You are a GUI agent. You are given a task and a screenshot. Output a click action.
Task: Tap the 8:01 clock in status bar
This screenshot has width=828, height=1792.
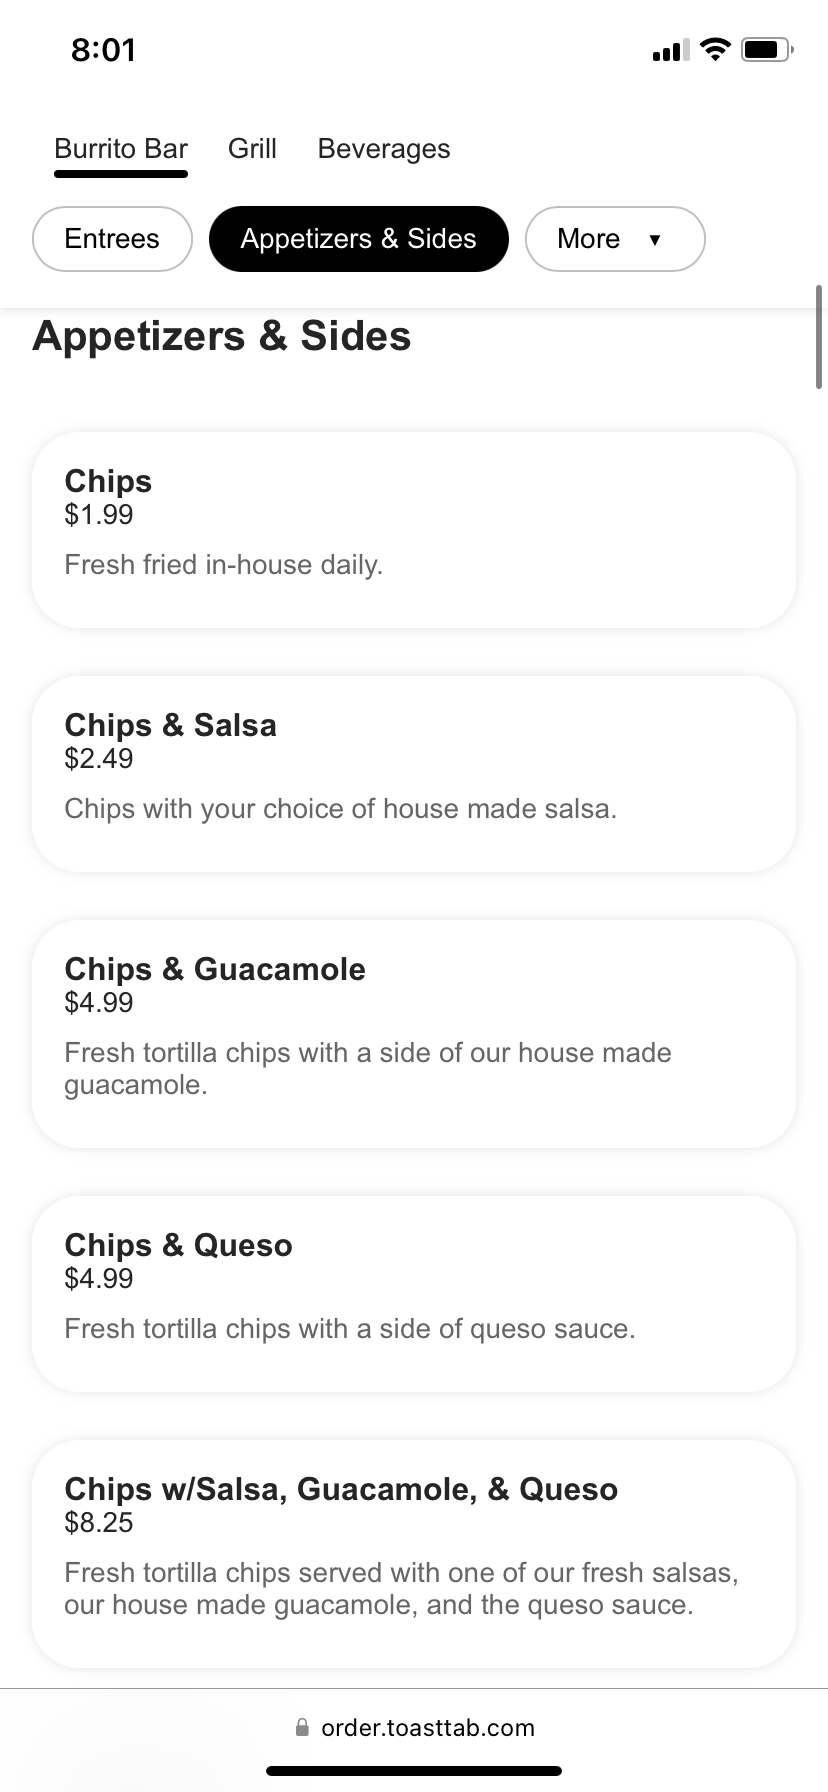[103, 50]
